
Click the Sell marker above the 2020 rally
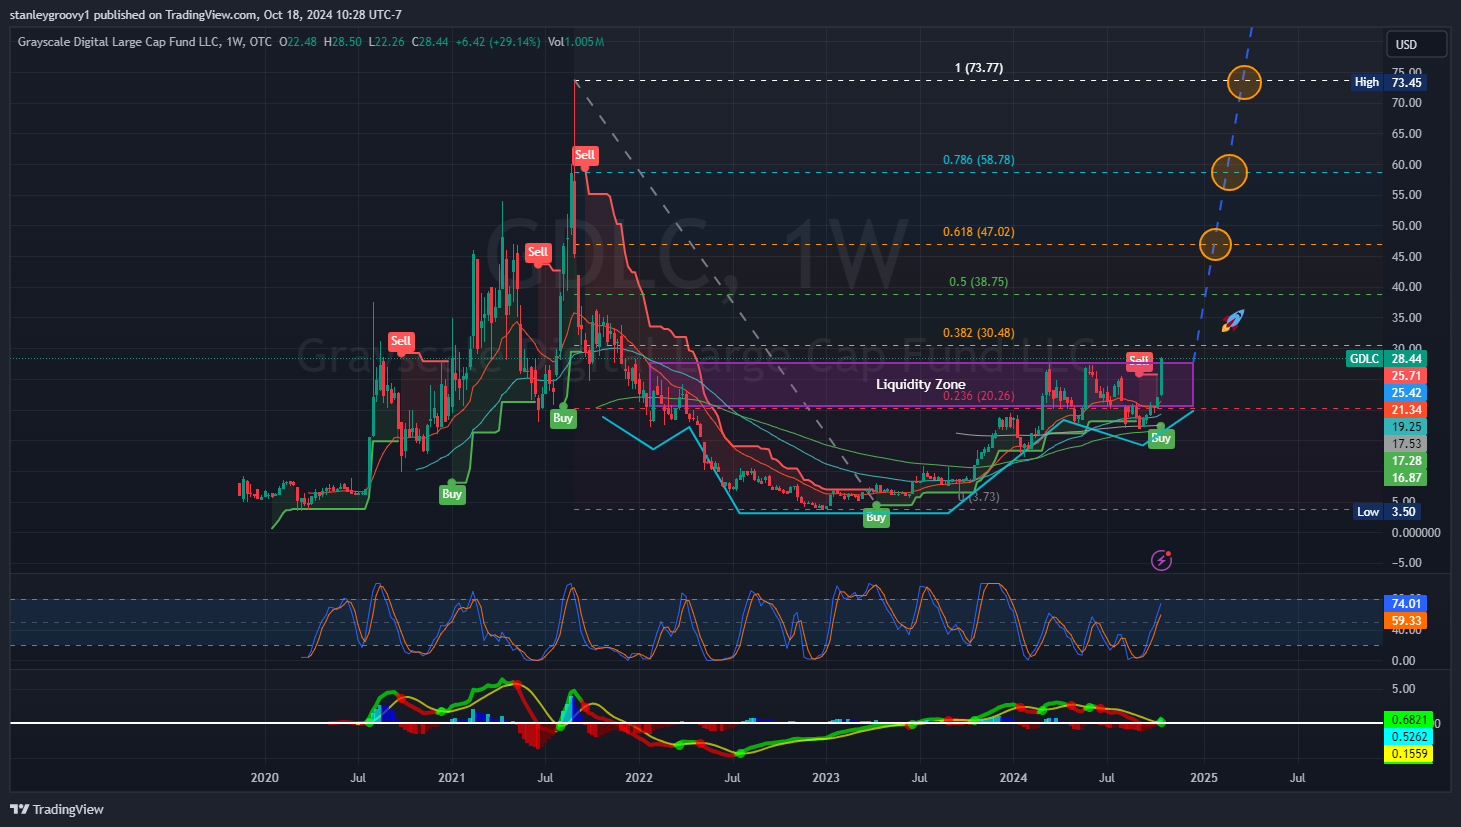point(401,341)
